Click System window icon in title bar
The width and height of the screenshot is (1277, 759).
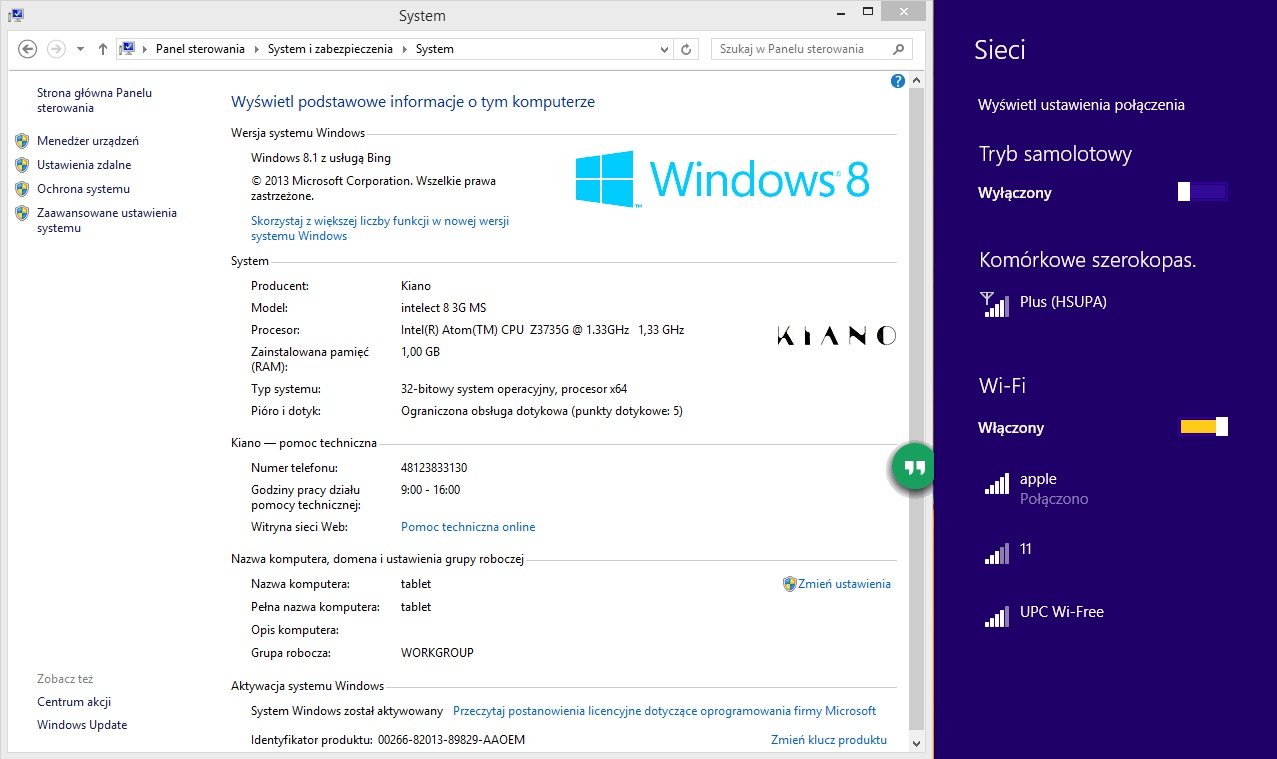tap(16, 15)
